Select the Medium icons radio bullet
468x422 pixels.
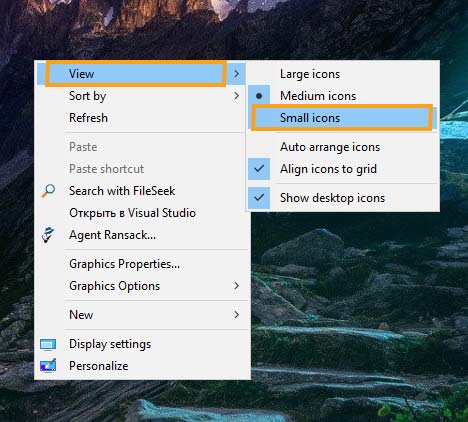[x=259, y=96]
